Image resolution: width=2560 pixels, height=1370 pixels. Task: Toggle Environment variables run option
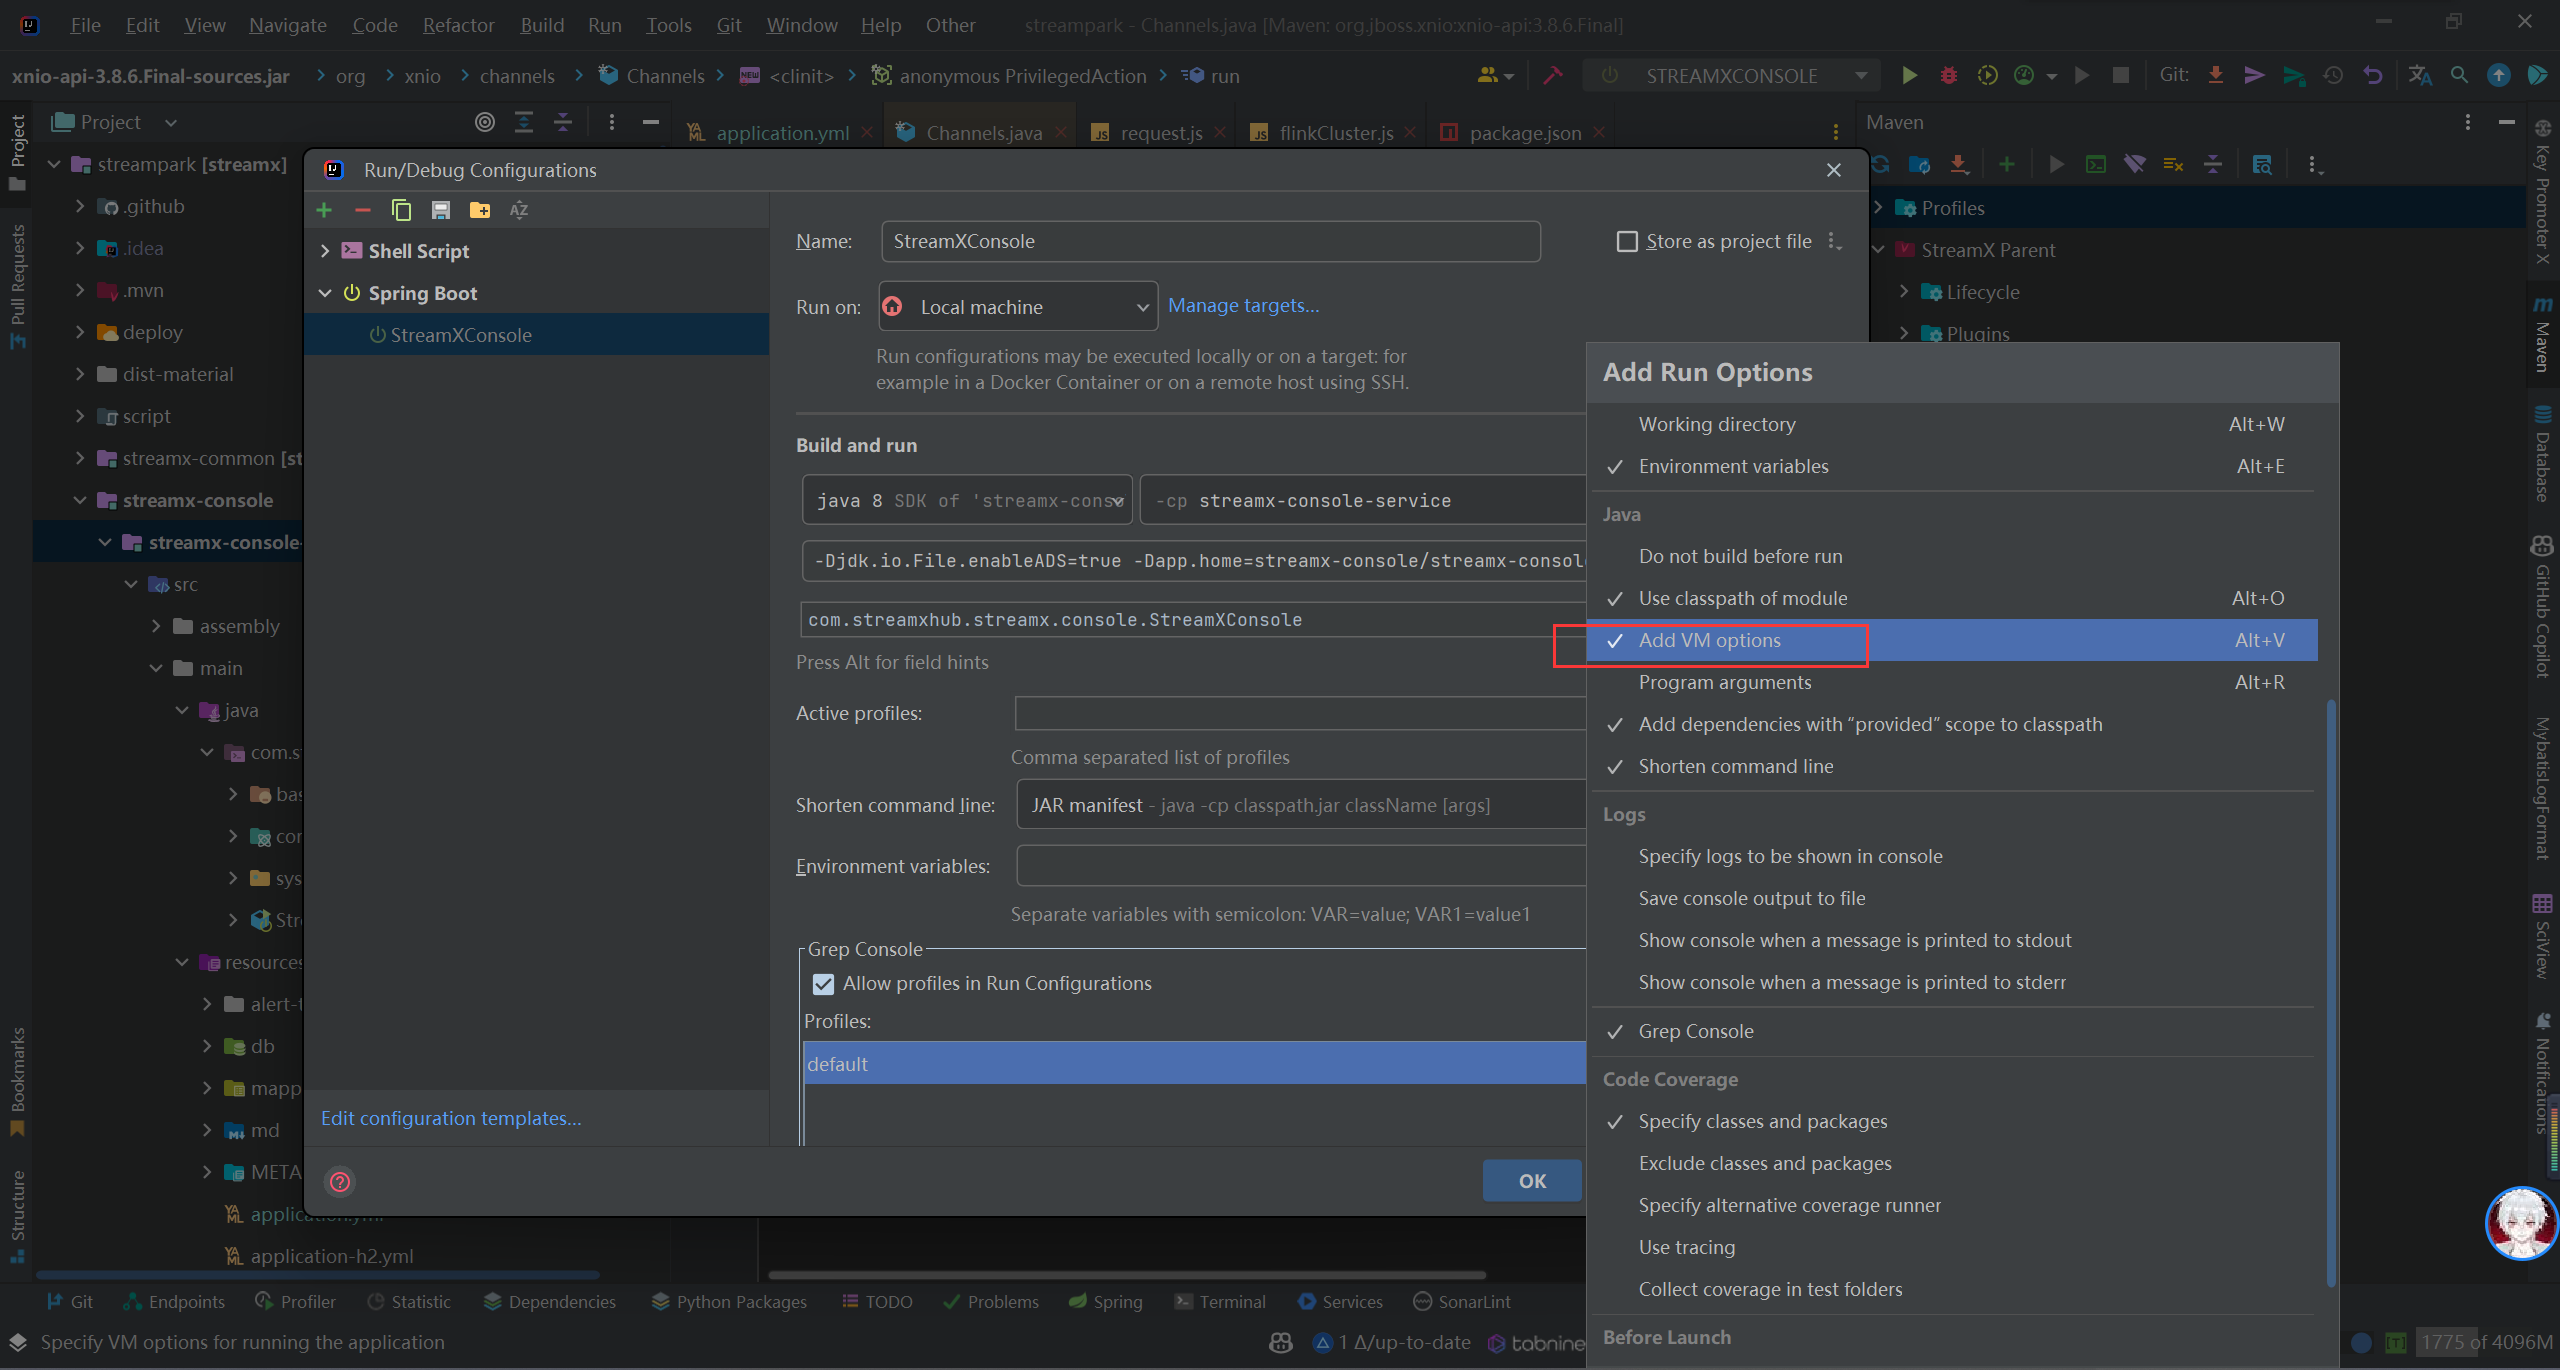tap(1733, 467)
